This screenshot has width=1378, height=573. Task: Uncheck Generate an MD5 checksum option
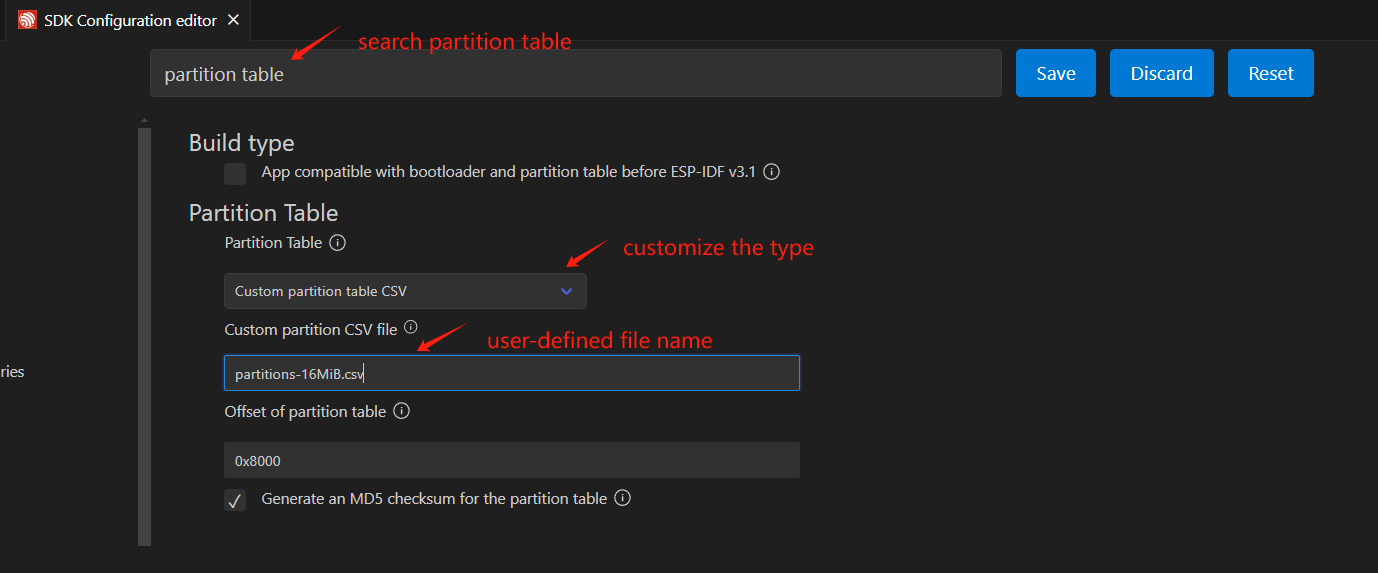pos(235,500)
